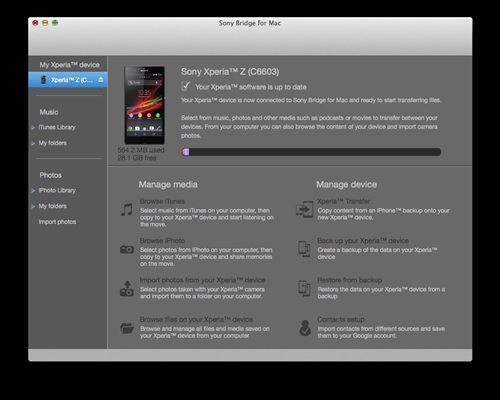Open iTunes Library in sidebar
The width and height of the screenshot is (500, 400).
point(57,127)
